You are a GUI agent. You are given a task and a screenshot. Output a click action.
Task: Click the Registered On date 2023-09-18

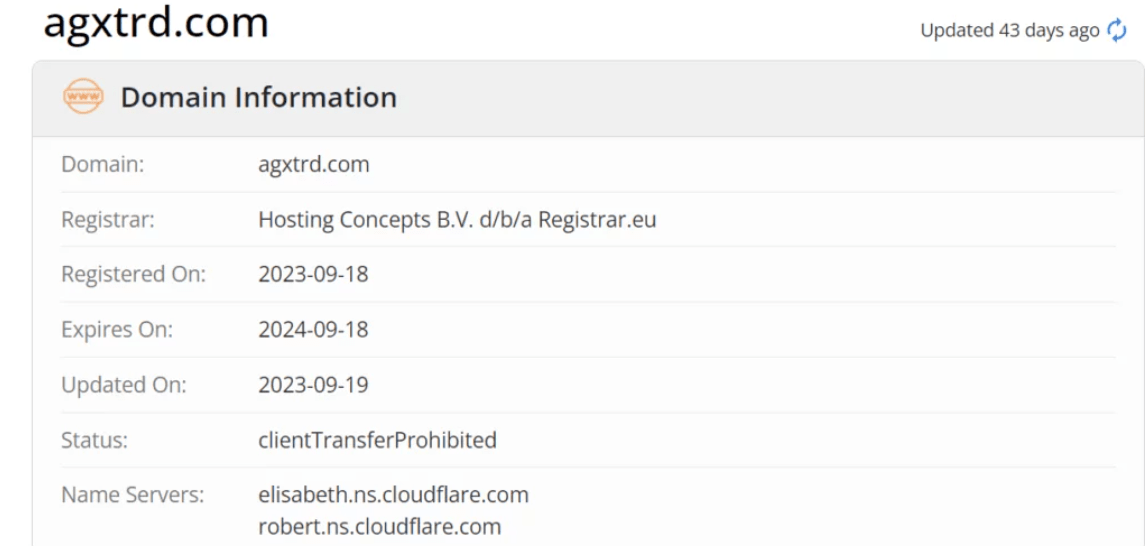coord(313,274)
